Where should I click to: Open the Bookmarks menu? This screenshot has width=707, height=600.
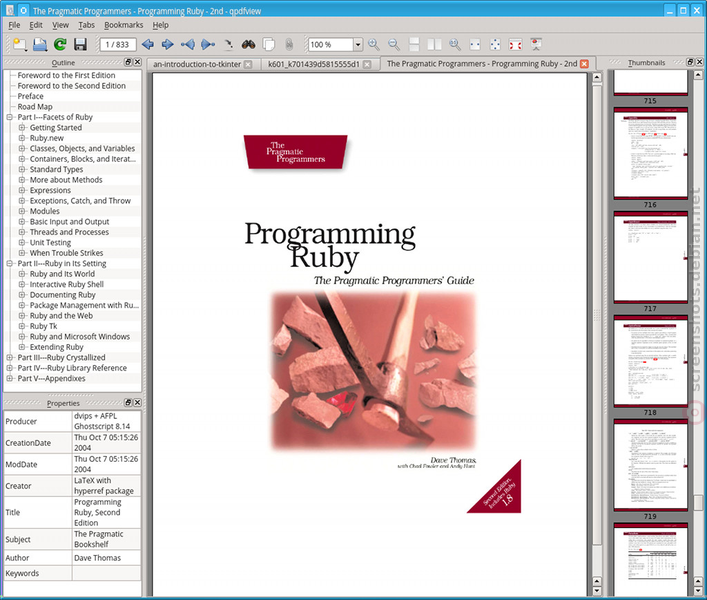124,25
